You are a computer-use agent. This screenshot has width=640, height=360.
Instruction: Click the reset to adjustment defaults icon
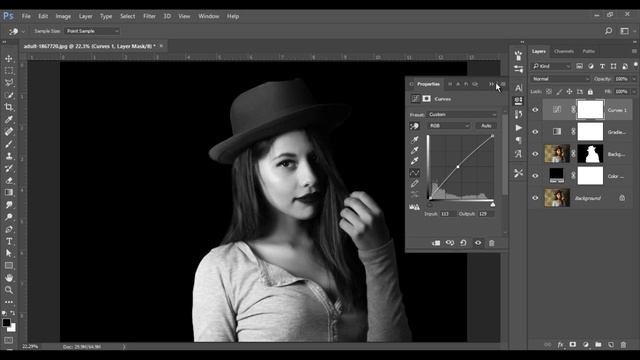click(x=463, y=243)
